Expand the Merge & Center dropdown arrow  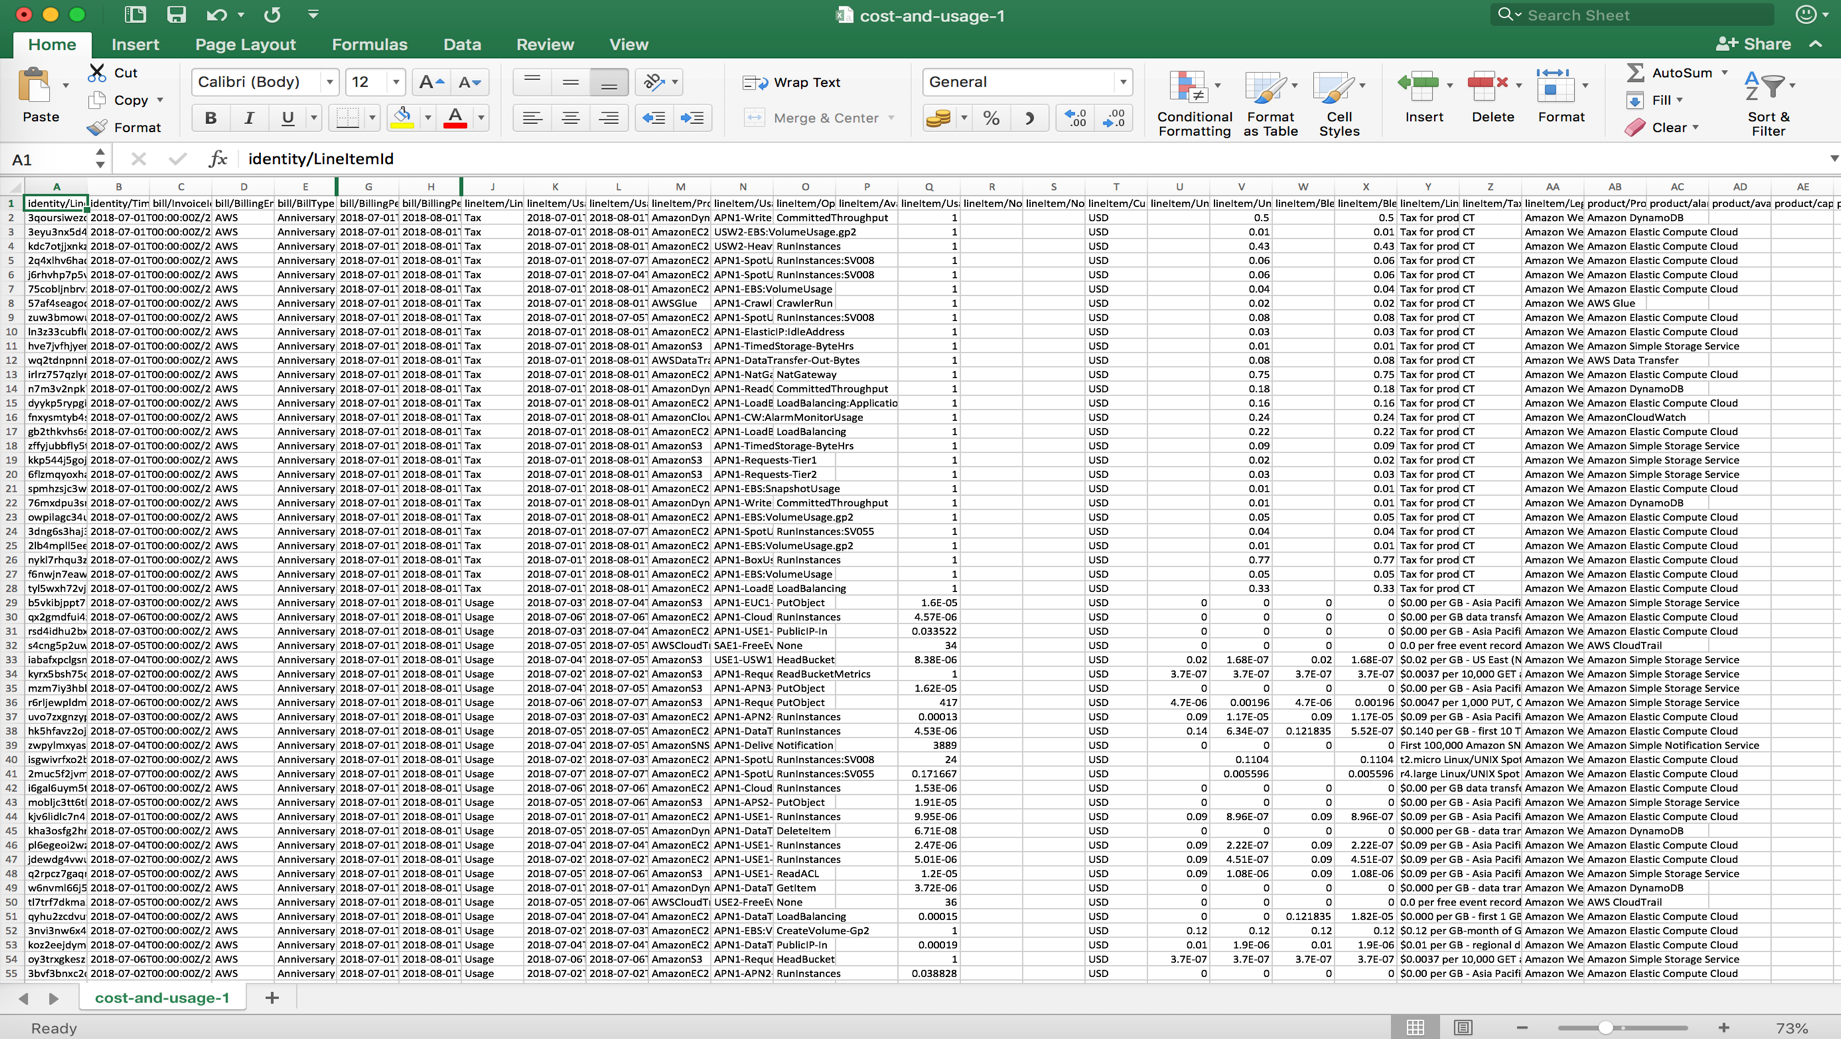coord(891,118)
